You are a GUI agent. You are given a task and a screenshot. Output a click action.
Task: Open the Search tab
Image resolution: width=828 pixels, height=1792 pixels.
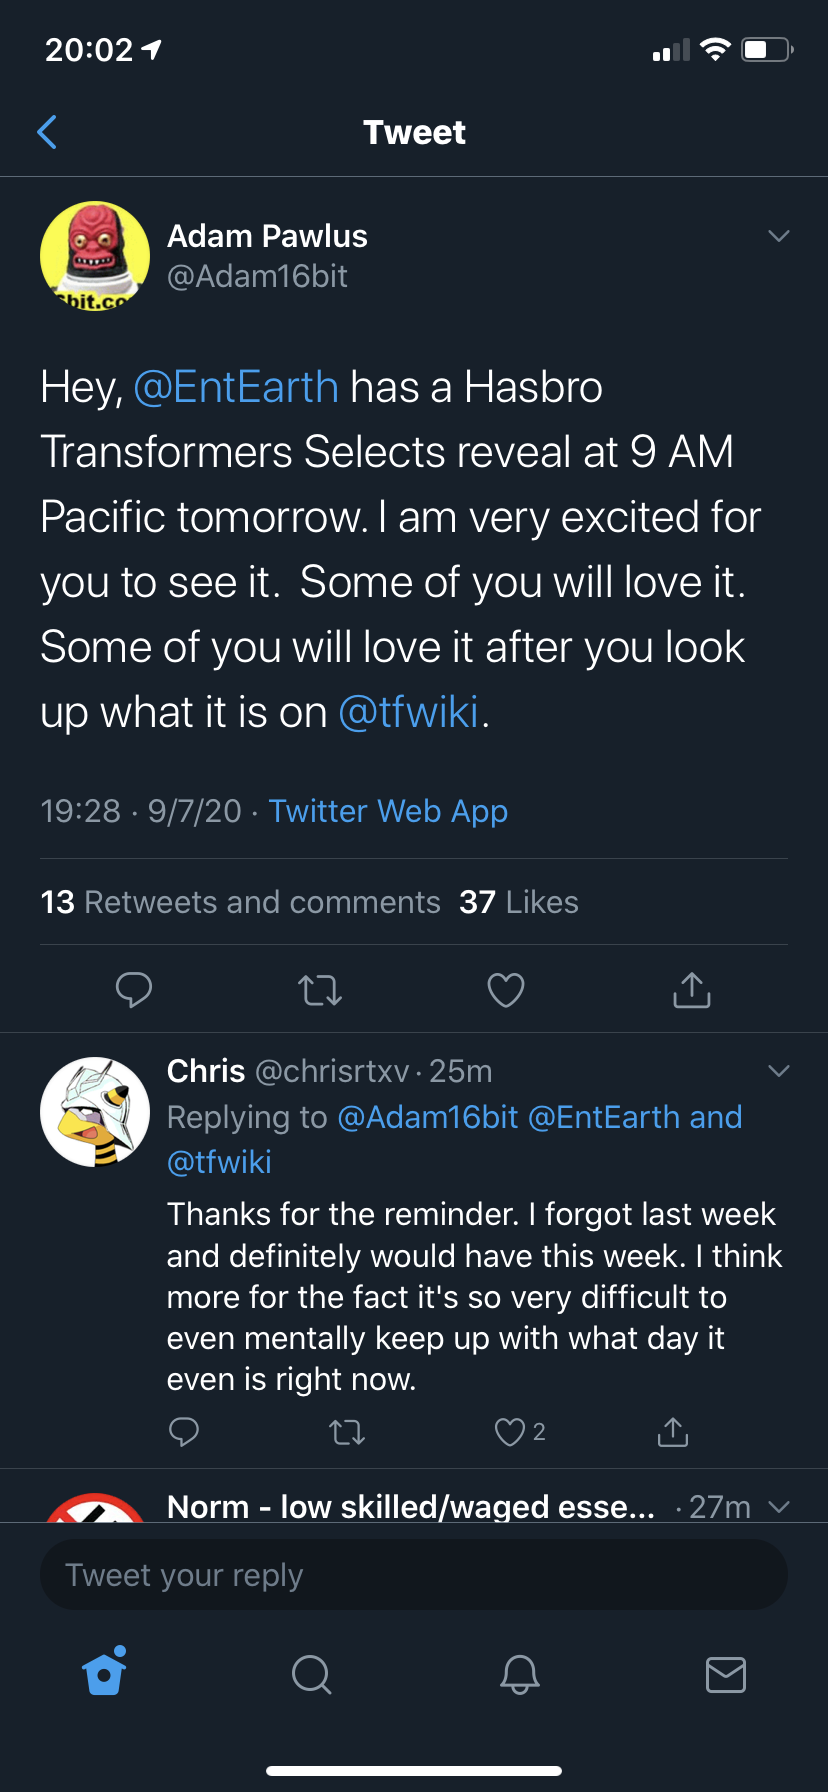click(x=311, y=1673)
